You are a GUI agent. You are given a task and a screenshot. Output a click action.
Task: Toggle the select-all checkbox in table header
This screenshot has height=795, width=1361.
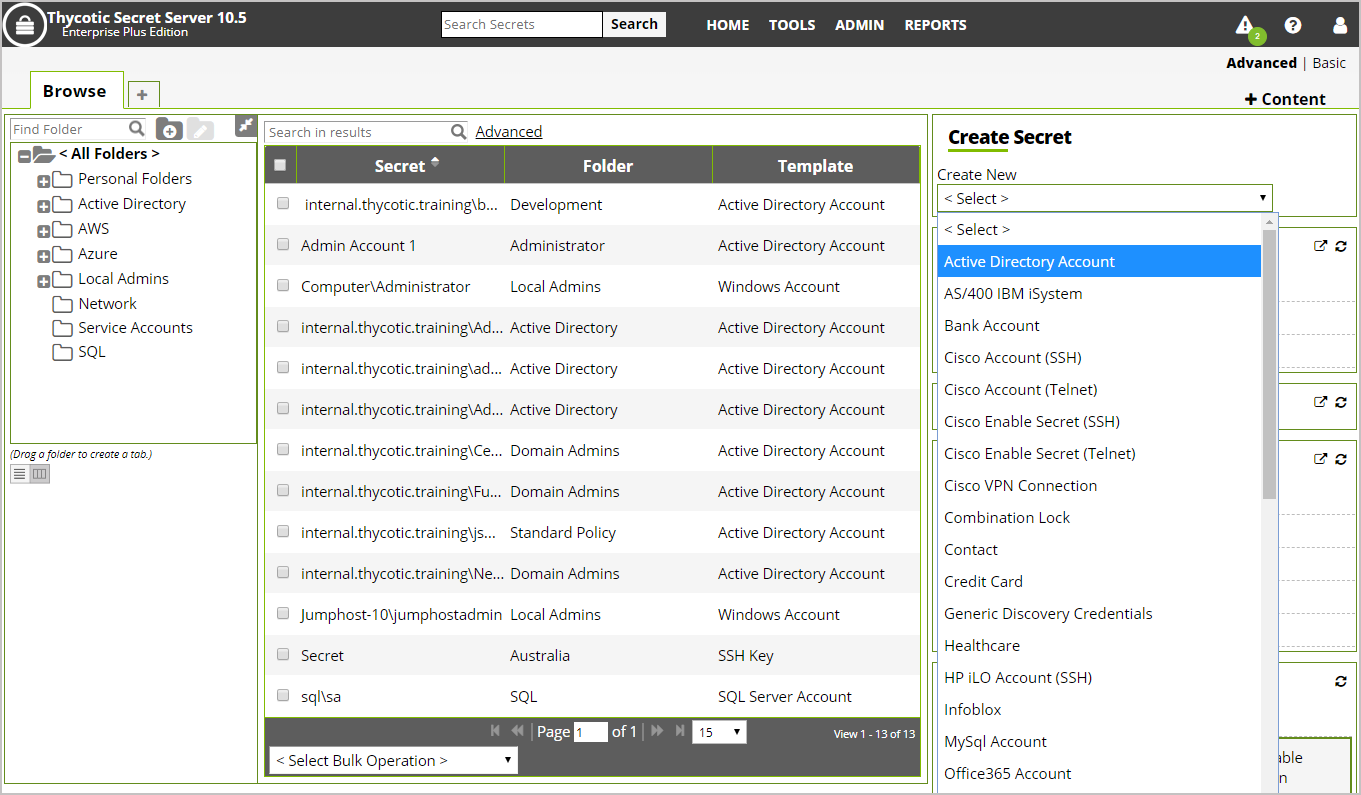[280, 165]
